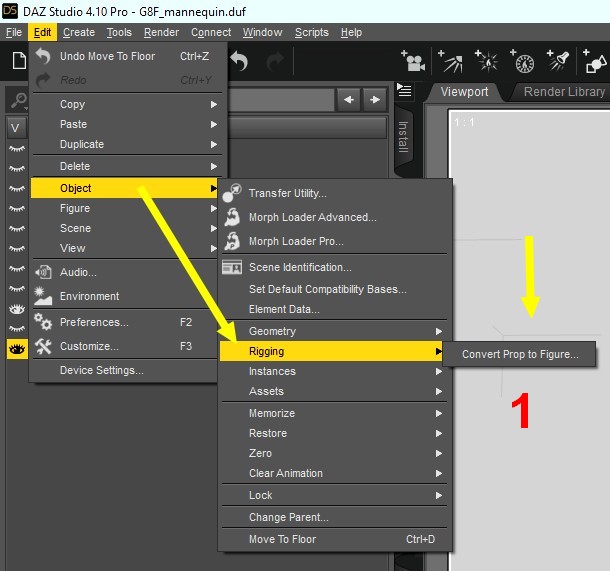The width and height of the screenshot is (610, 571).
Task: Open Device Settings
Action: pyautogui.click(x=124, y=370)
